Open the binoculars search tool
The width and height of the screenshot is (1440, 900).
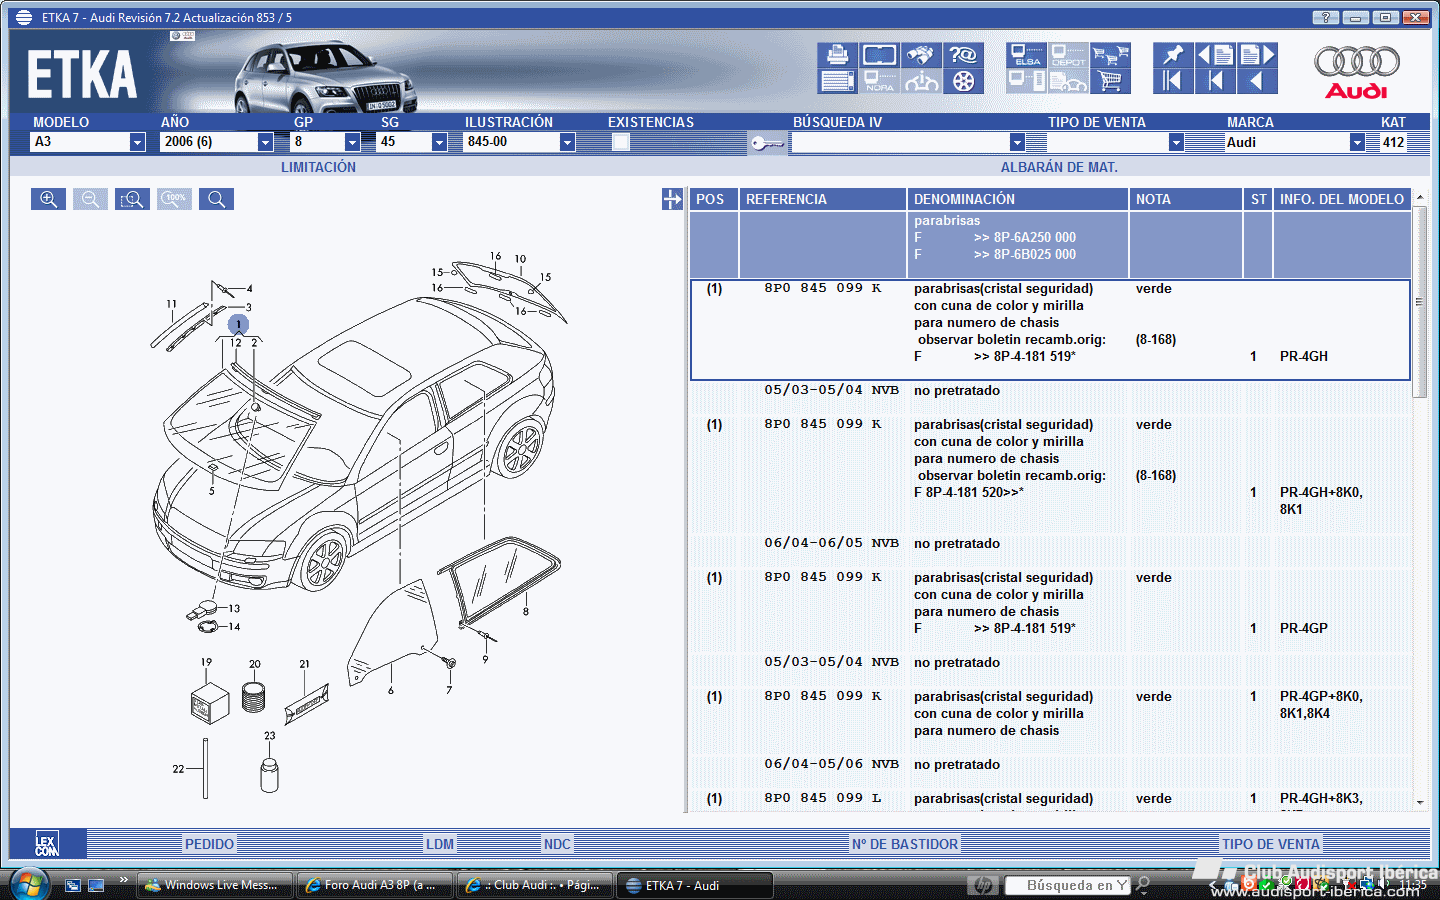[x=921, y=55]
